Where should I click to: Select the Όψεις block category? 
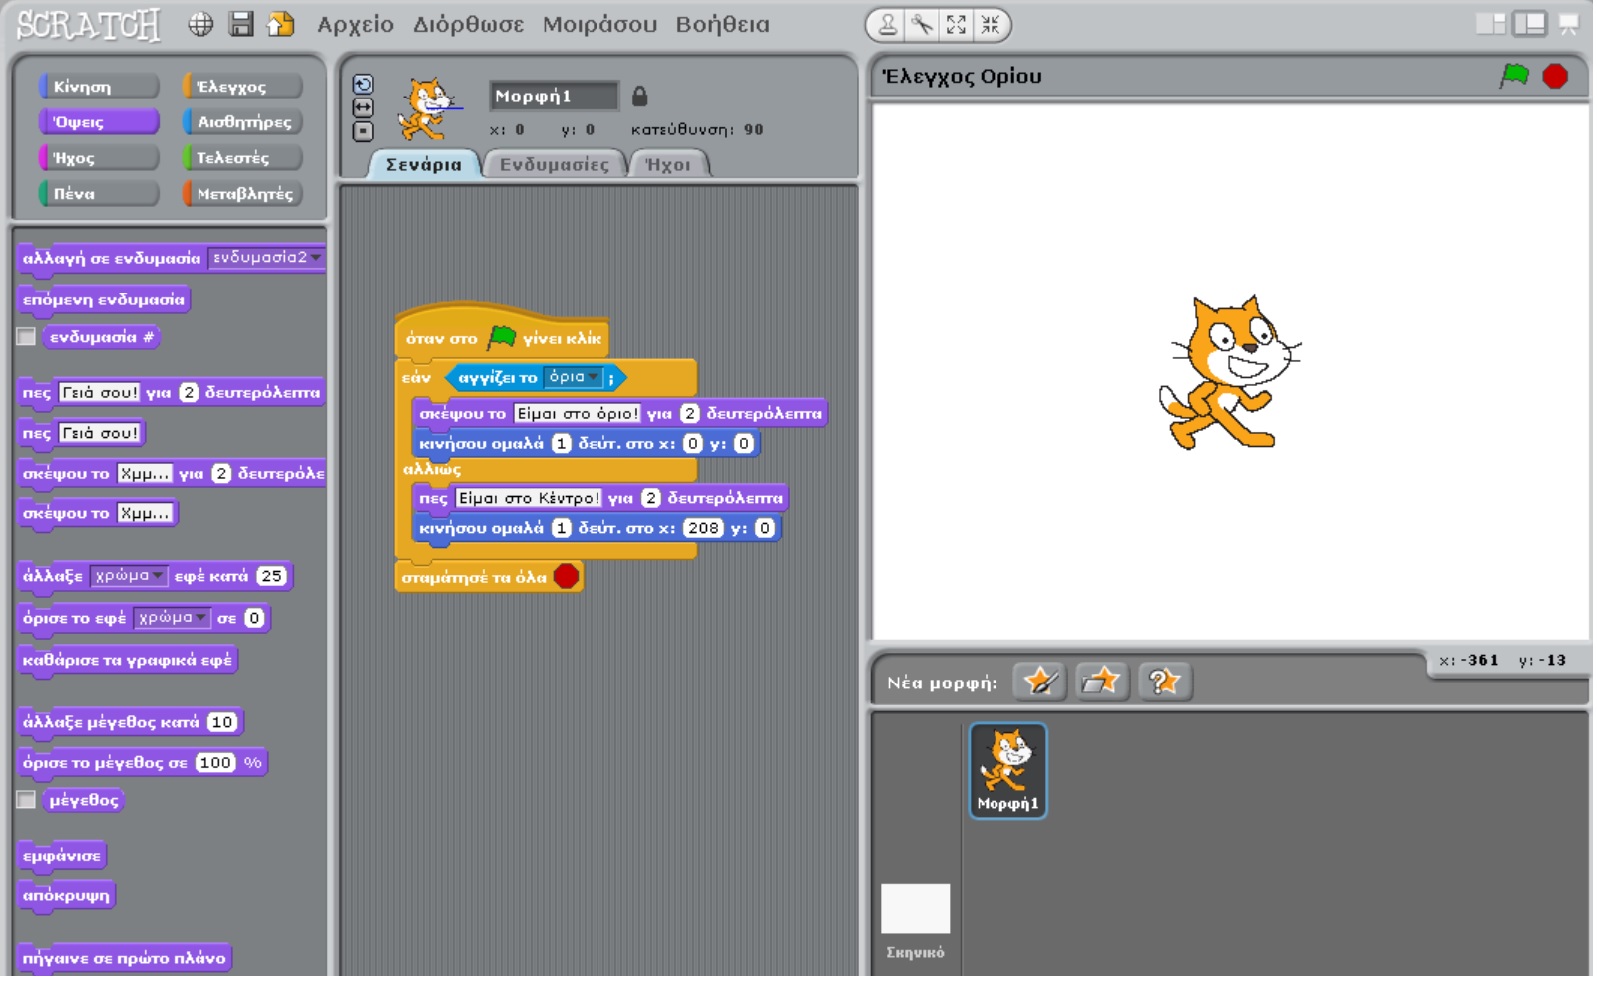coord(99,122)
